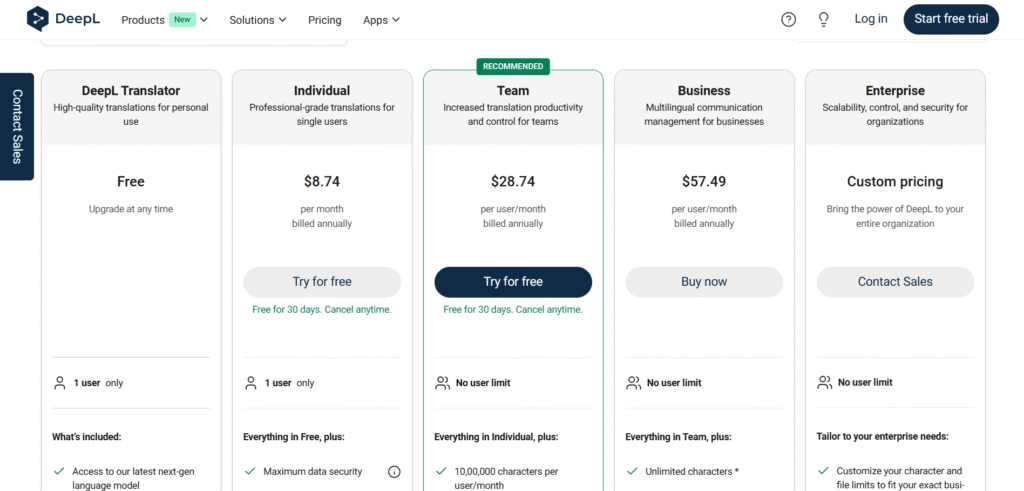Select the Enterprise plan heading
This screenshot has height=491, width=1024.
(895, 91)
